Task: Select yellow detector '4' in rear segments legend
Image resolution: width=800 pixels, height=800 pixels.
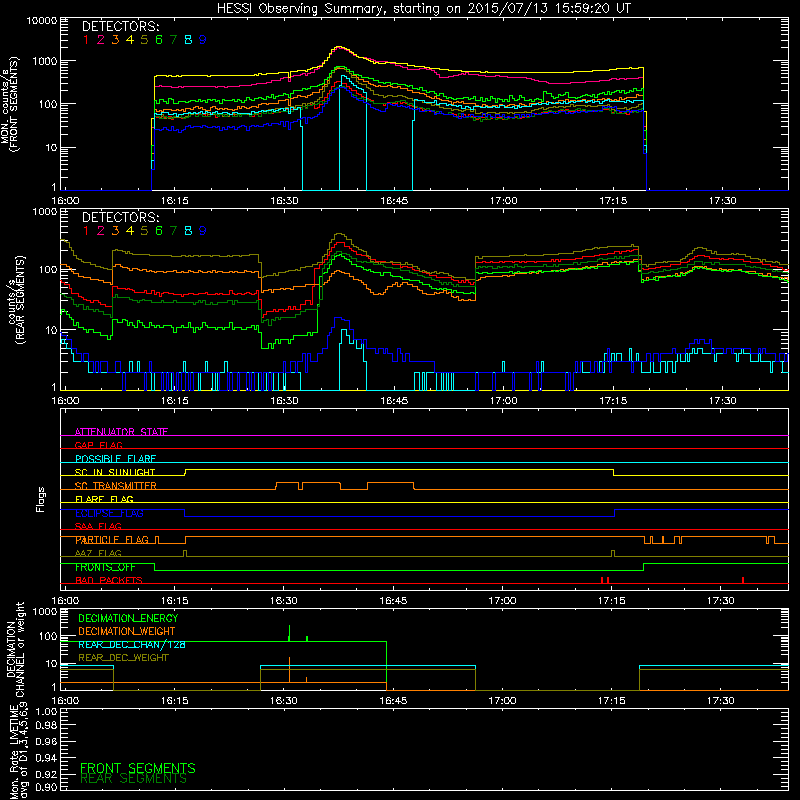Action: (x=130, y=231)
